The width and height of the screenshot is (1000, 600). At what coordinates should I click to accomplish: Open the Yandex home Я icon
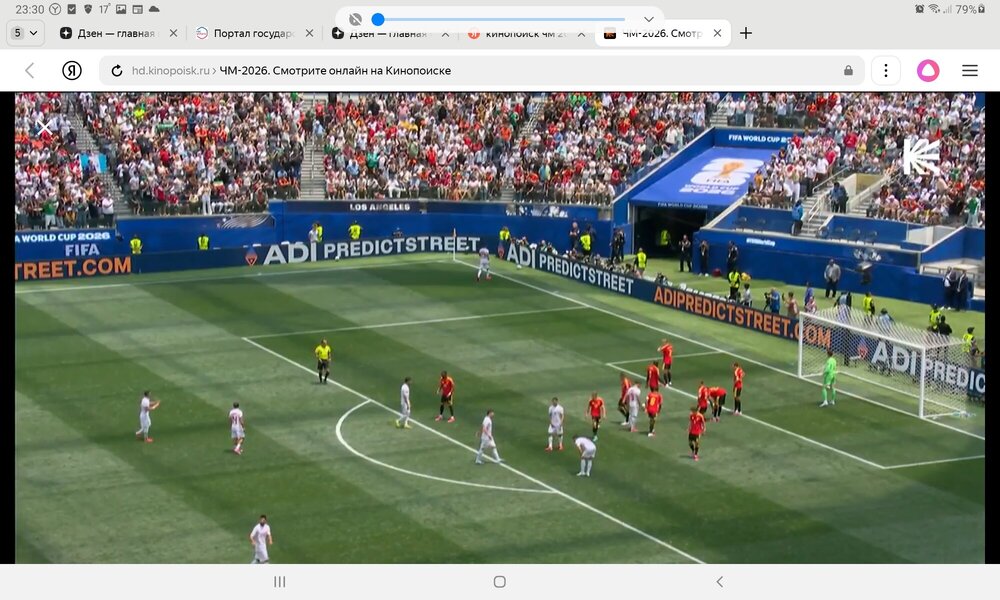(71, 71)
